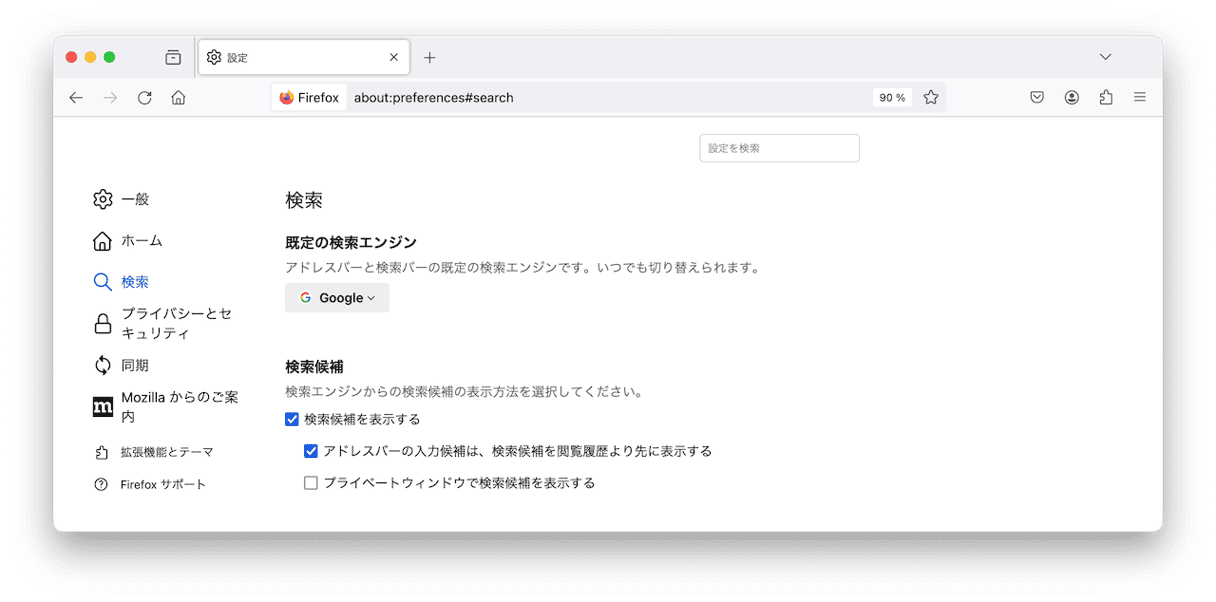The image size is (1216, 602).
Task: Uncheck 検索候補を表示する checkbox
Action: click(x=292, y=419)
